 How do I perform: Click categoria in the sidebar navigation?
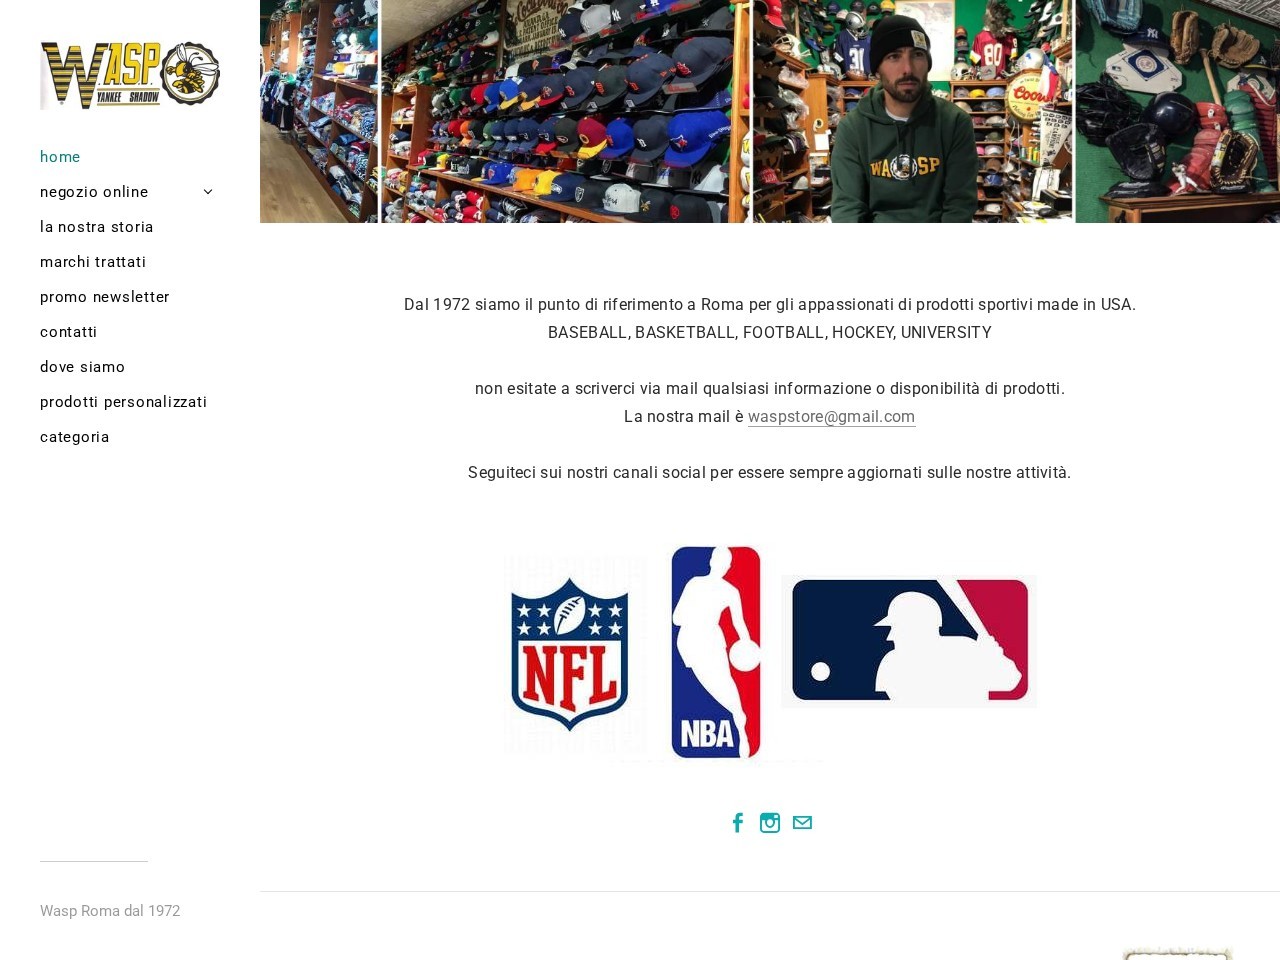pyautogui.click(x=74, y=437)
